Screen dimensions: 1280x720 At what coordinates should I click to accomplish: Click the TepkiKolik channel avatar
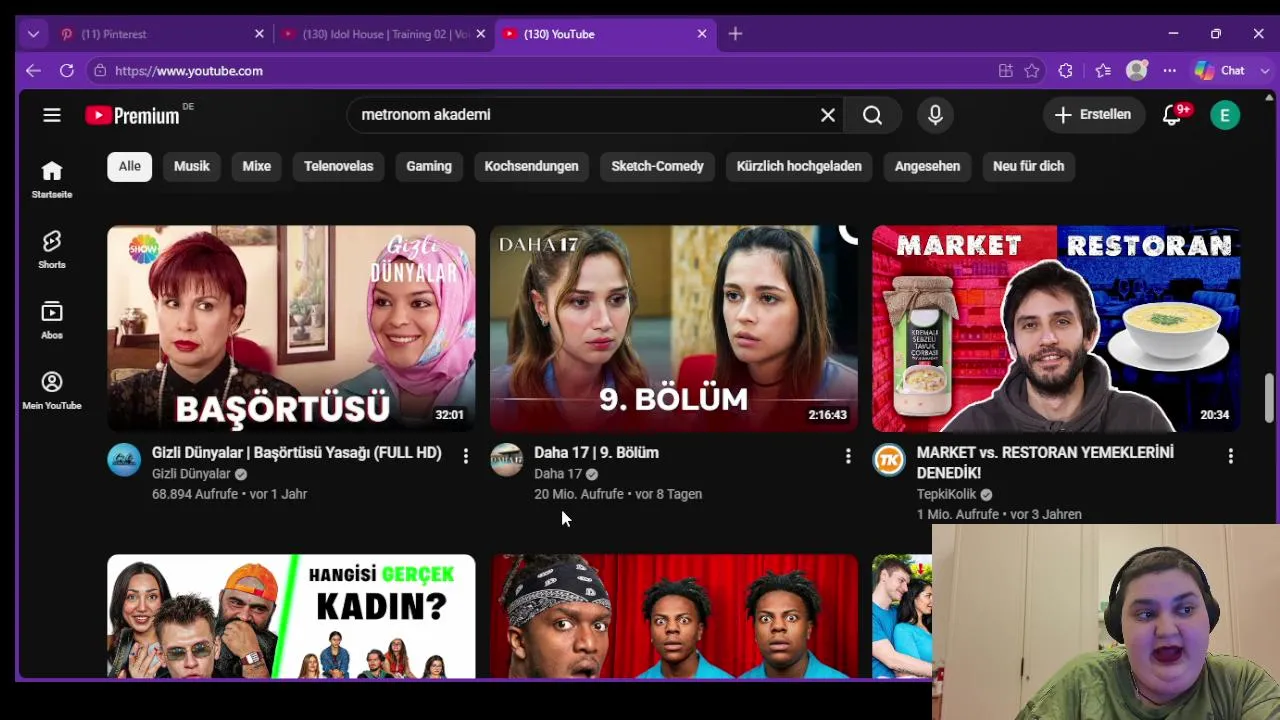pos(889,460)
